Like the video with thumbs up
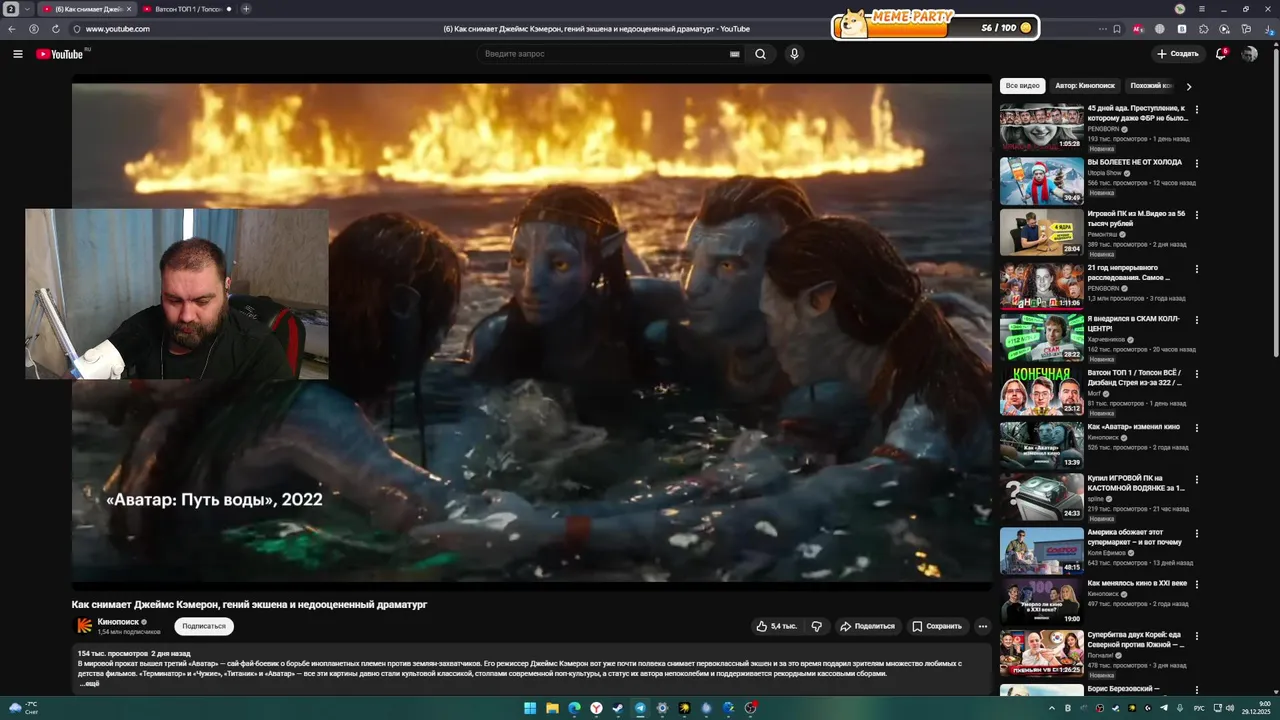Screen dimensions: 1280x720 click(x=776, y=626)
